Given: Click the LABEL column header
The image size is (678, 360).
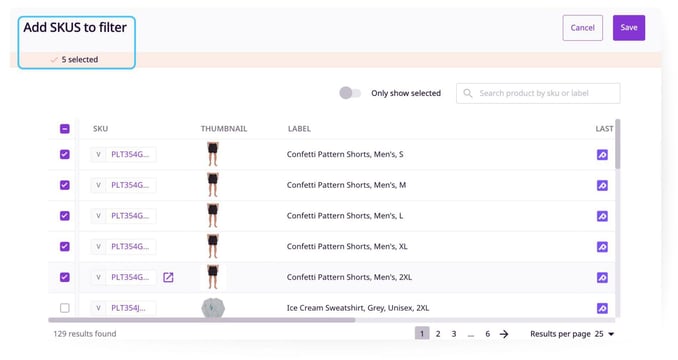Looking at the screenshot, I should pyautogui.click(x=299, y=129).
